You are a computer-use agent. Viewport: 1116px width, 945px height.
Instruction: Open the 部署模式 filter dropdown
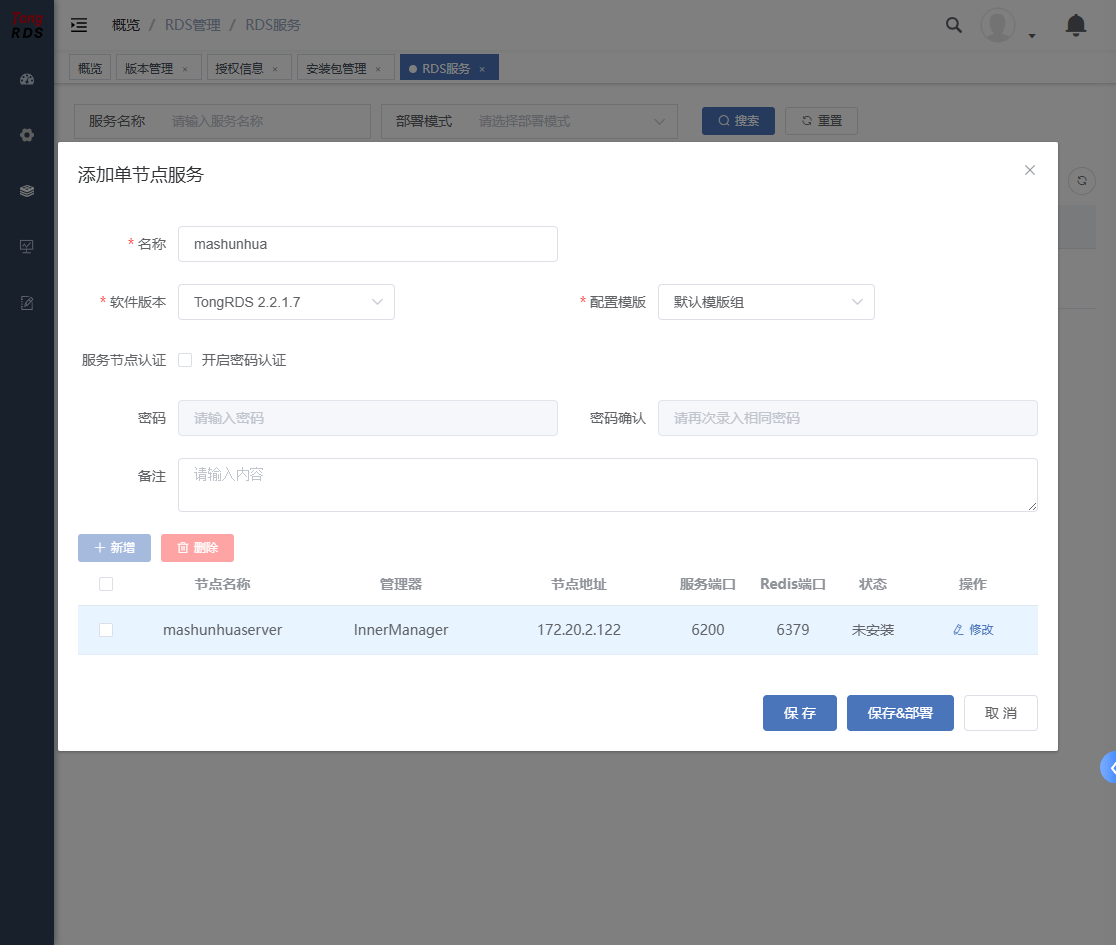[530, 121]
